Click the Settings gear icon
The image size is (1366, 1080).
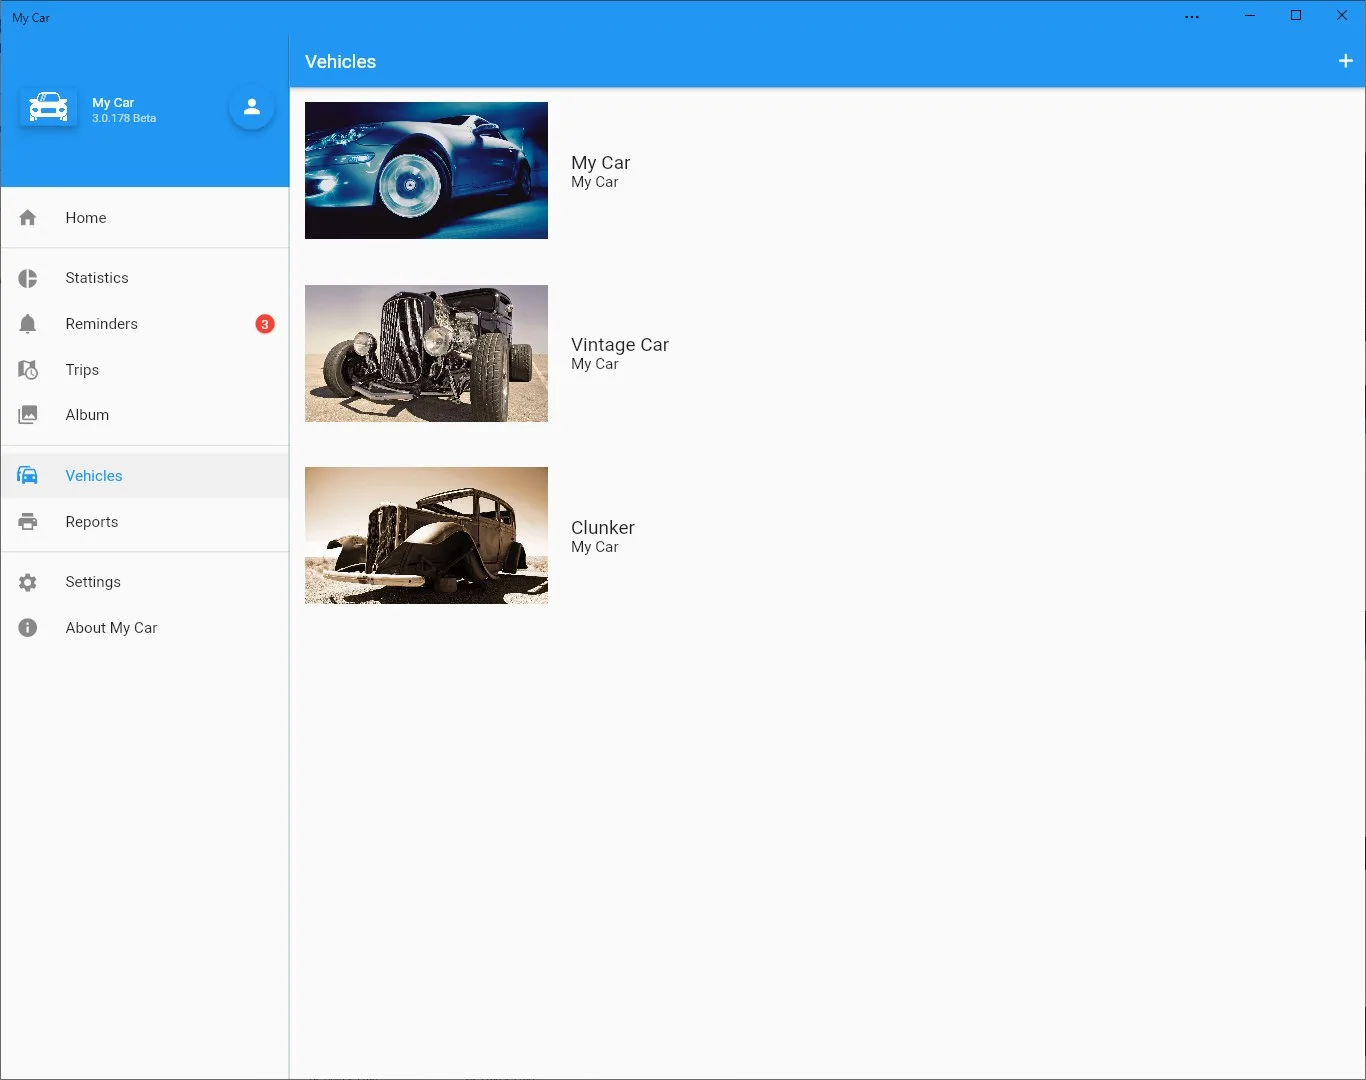(28, 582)
